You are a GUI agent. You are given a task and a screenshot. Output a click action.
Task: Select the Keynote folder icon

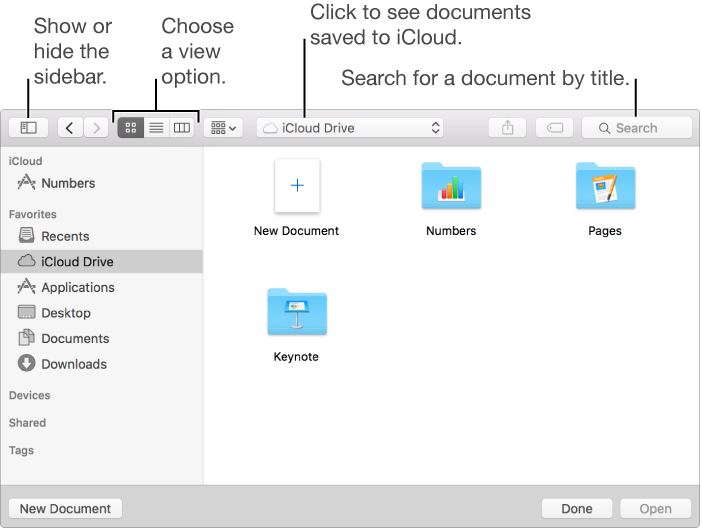click(x=297, y=312)
